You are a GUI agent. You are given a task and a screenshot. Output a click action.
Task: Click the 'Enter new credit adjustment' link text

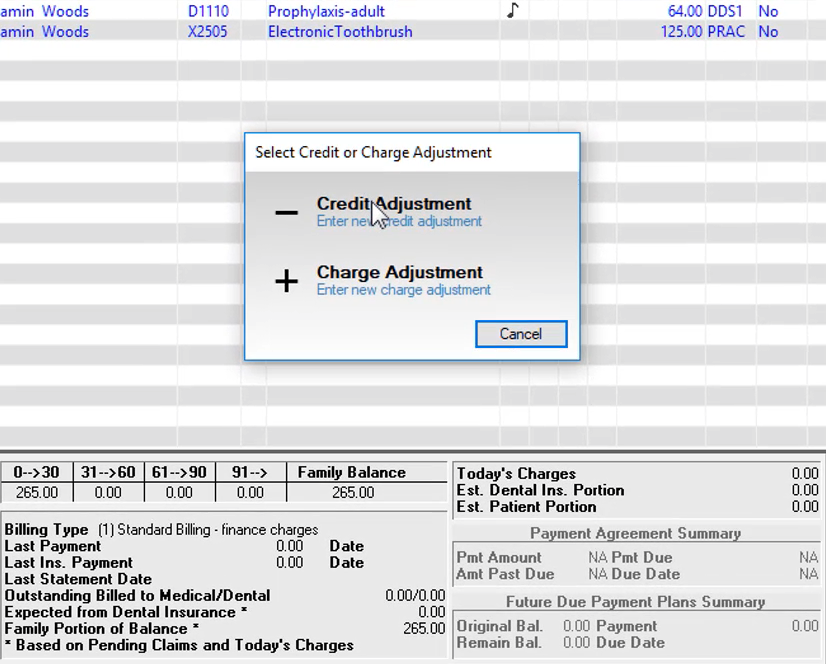[399, 221]
